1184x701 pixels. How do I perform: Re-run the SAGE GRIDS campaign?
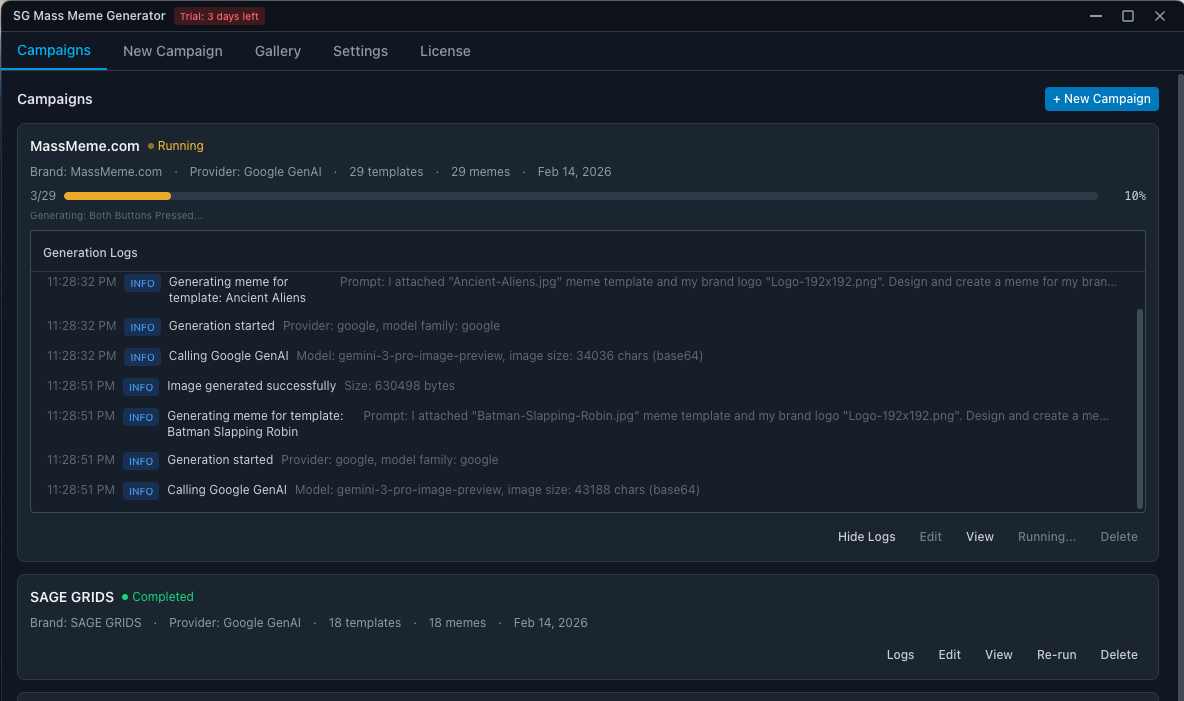1056,654
